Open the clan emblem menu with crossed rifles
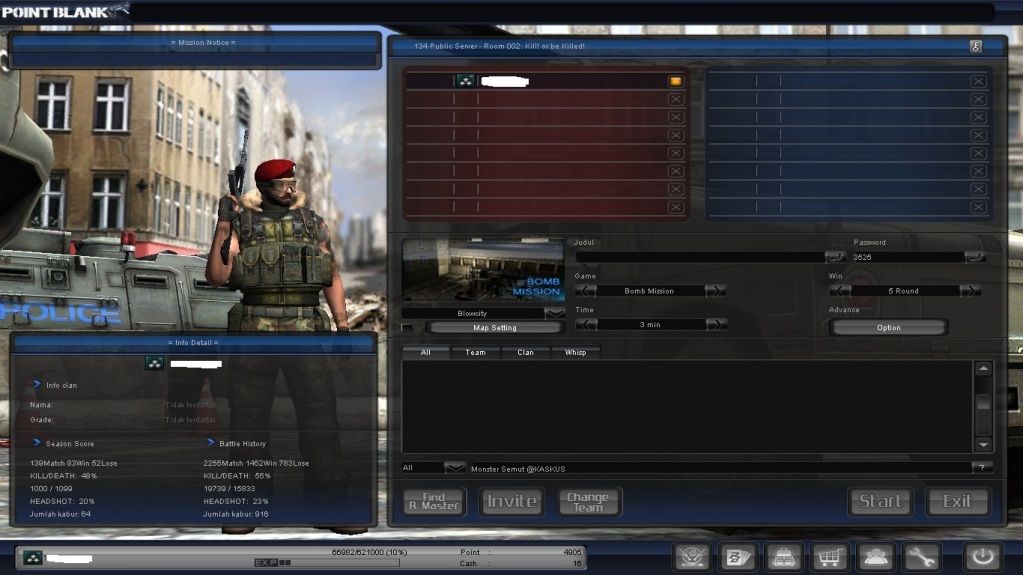The height and width of the screenshot is (575, 1023). (x=692, y=557)
